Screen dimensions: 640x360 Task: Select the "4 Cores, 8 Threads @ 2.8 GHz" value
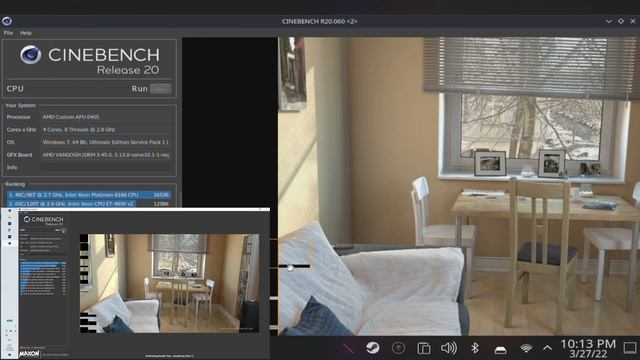pos(79,129)
